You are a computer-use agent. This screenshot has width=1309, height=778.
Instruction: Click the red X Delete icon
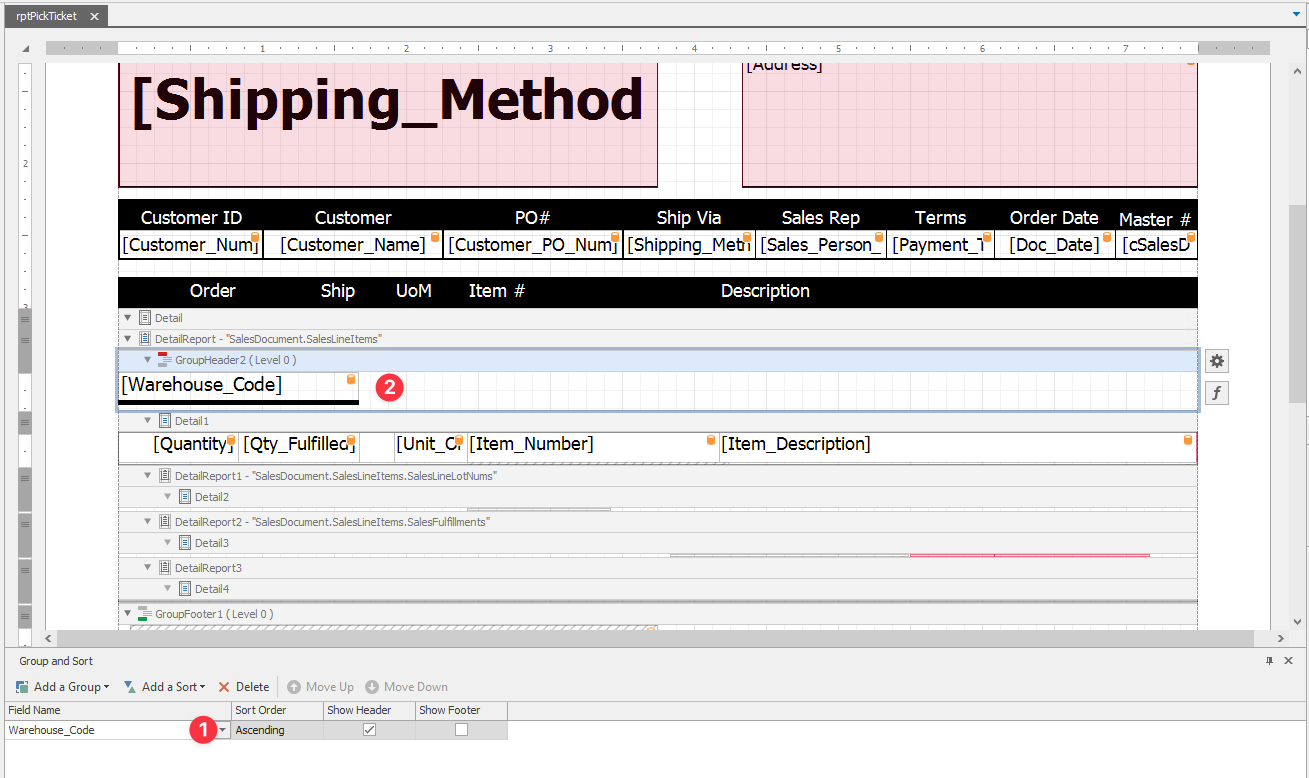224,686
